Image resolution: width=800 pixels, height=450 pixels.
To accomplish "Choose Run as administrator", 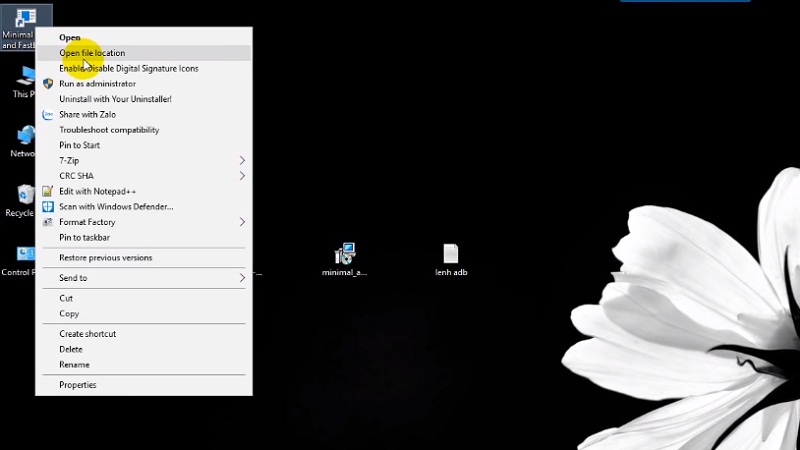I will coord(144,84).
